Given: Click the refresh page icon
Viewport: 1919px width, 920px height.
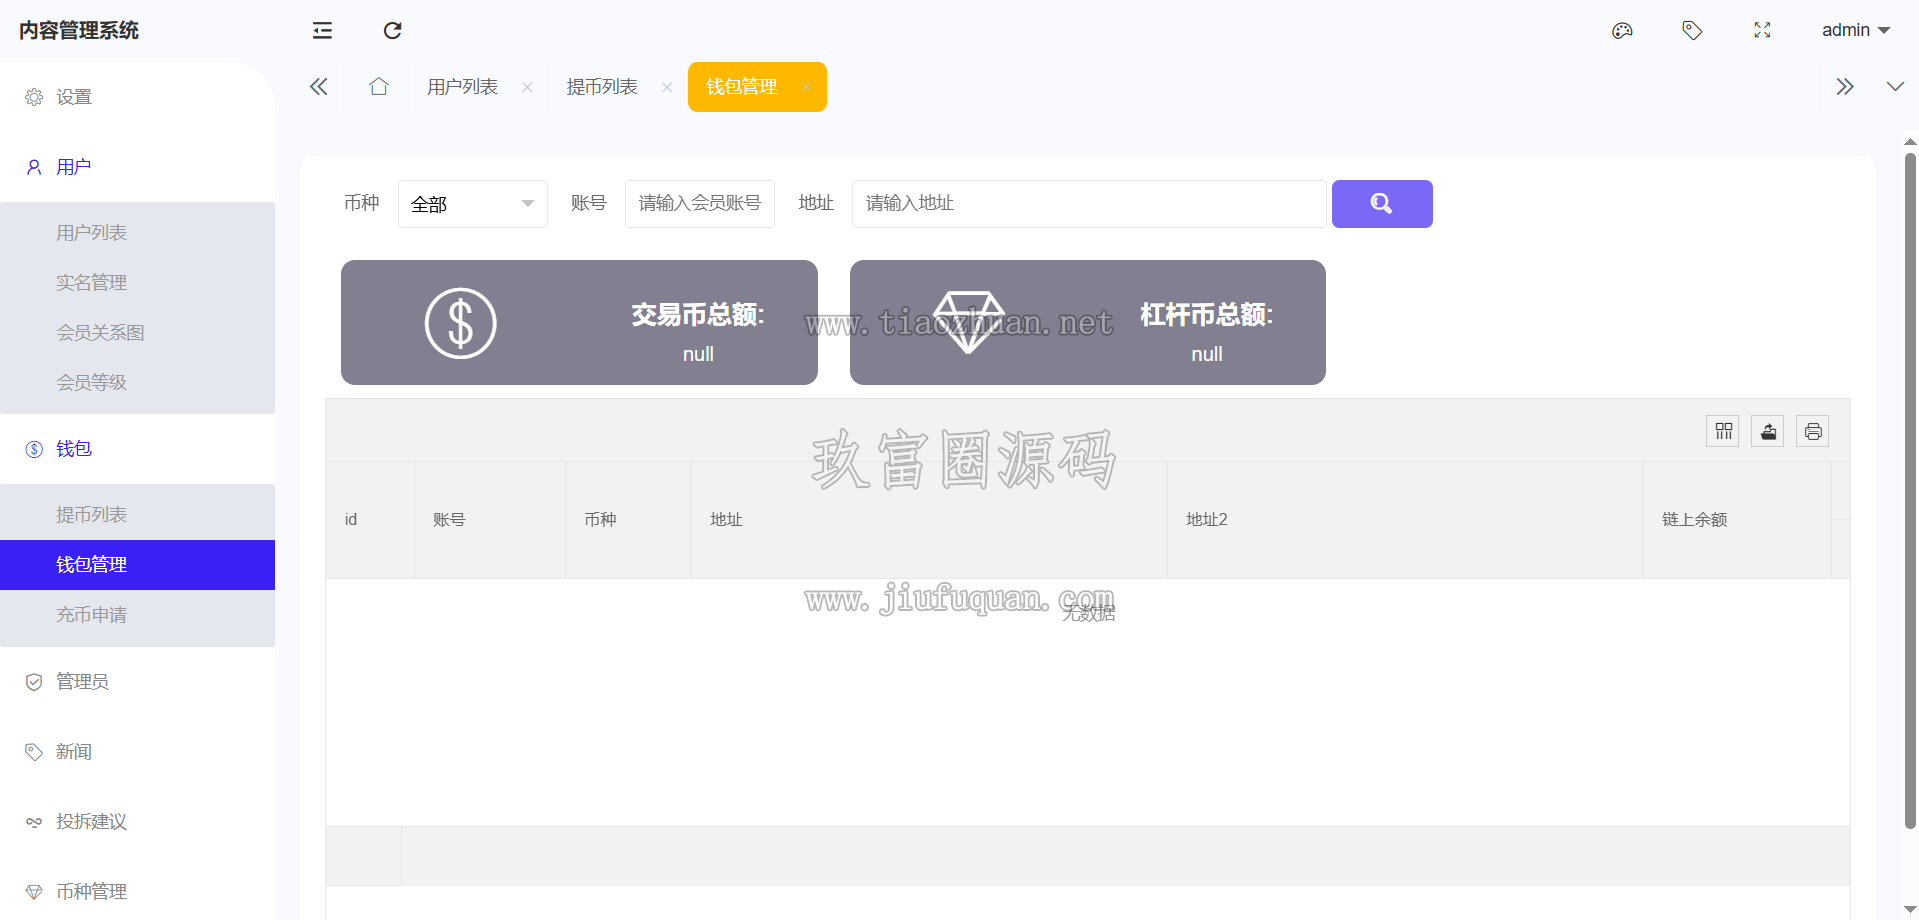Looking at the screenshot, I should click(392, 30).
